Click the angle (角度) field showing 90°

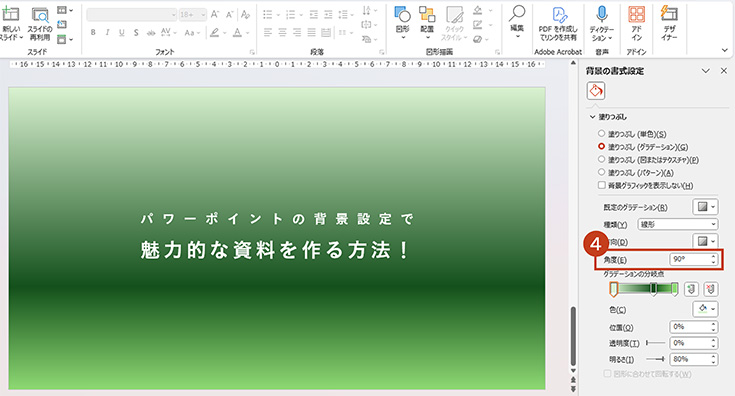pyautogui.click(x=693, y=259)
